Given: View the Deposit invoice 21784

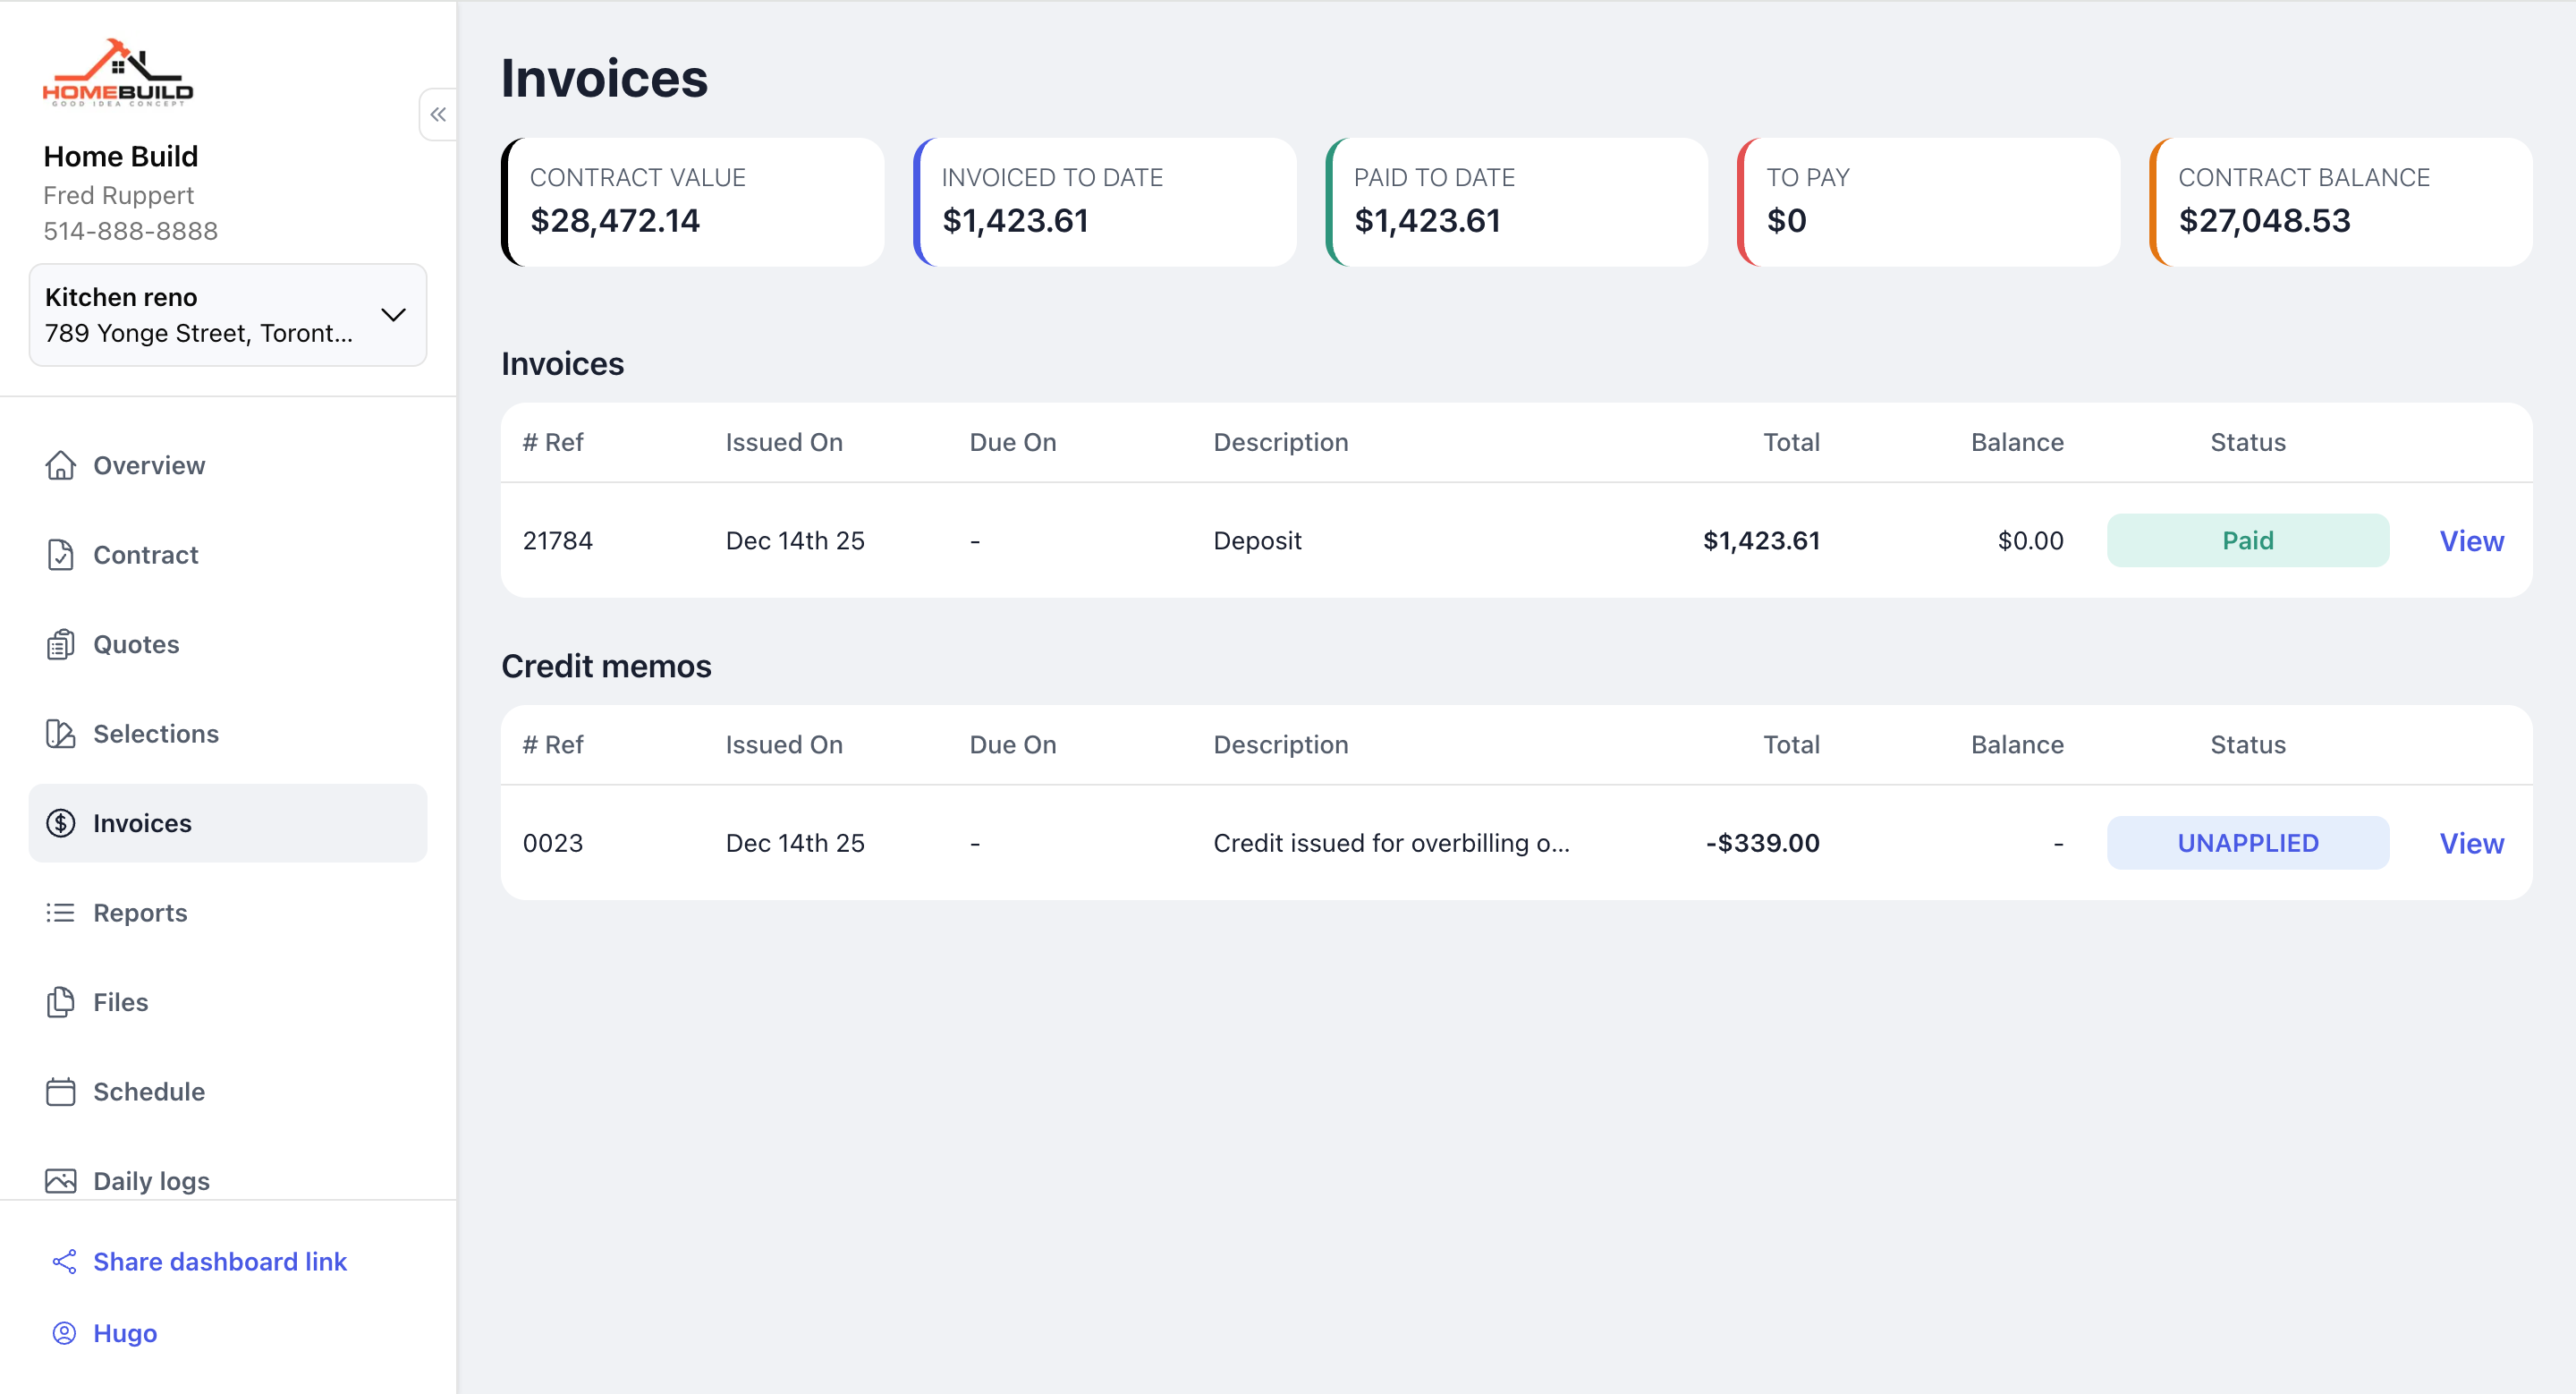Looking at the screenshot, I should point(2471,541).
